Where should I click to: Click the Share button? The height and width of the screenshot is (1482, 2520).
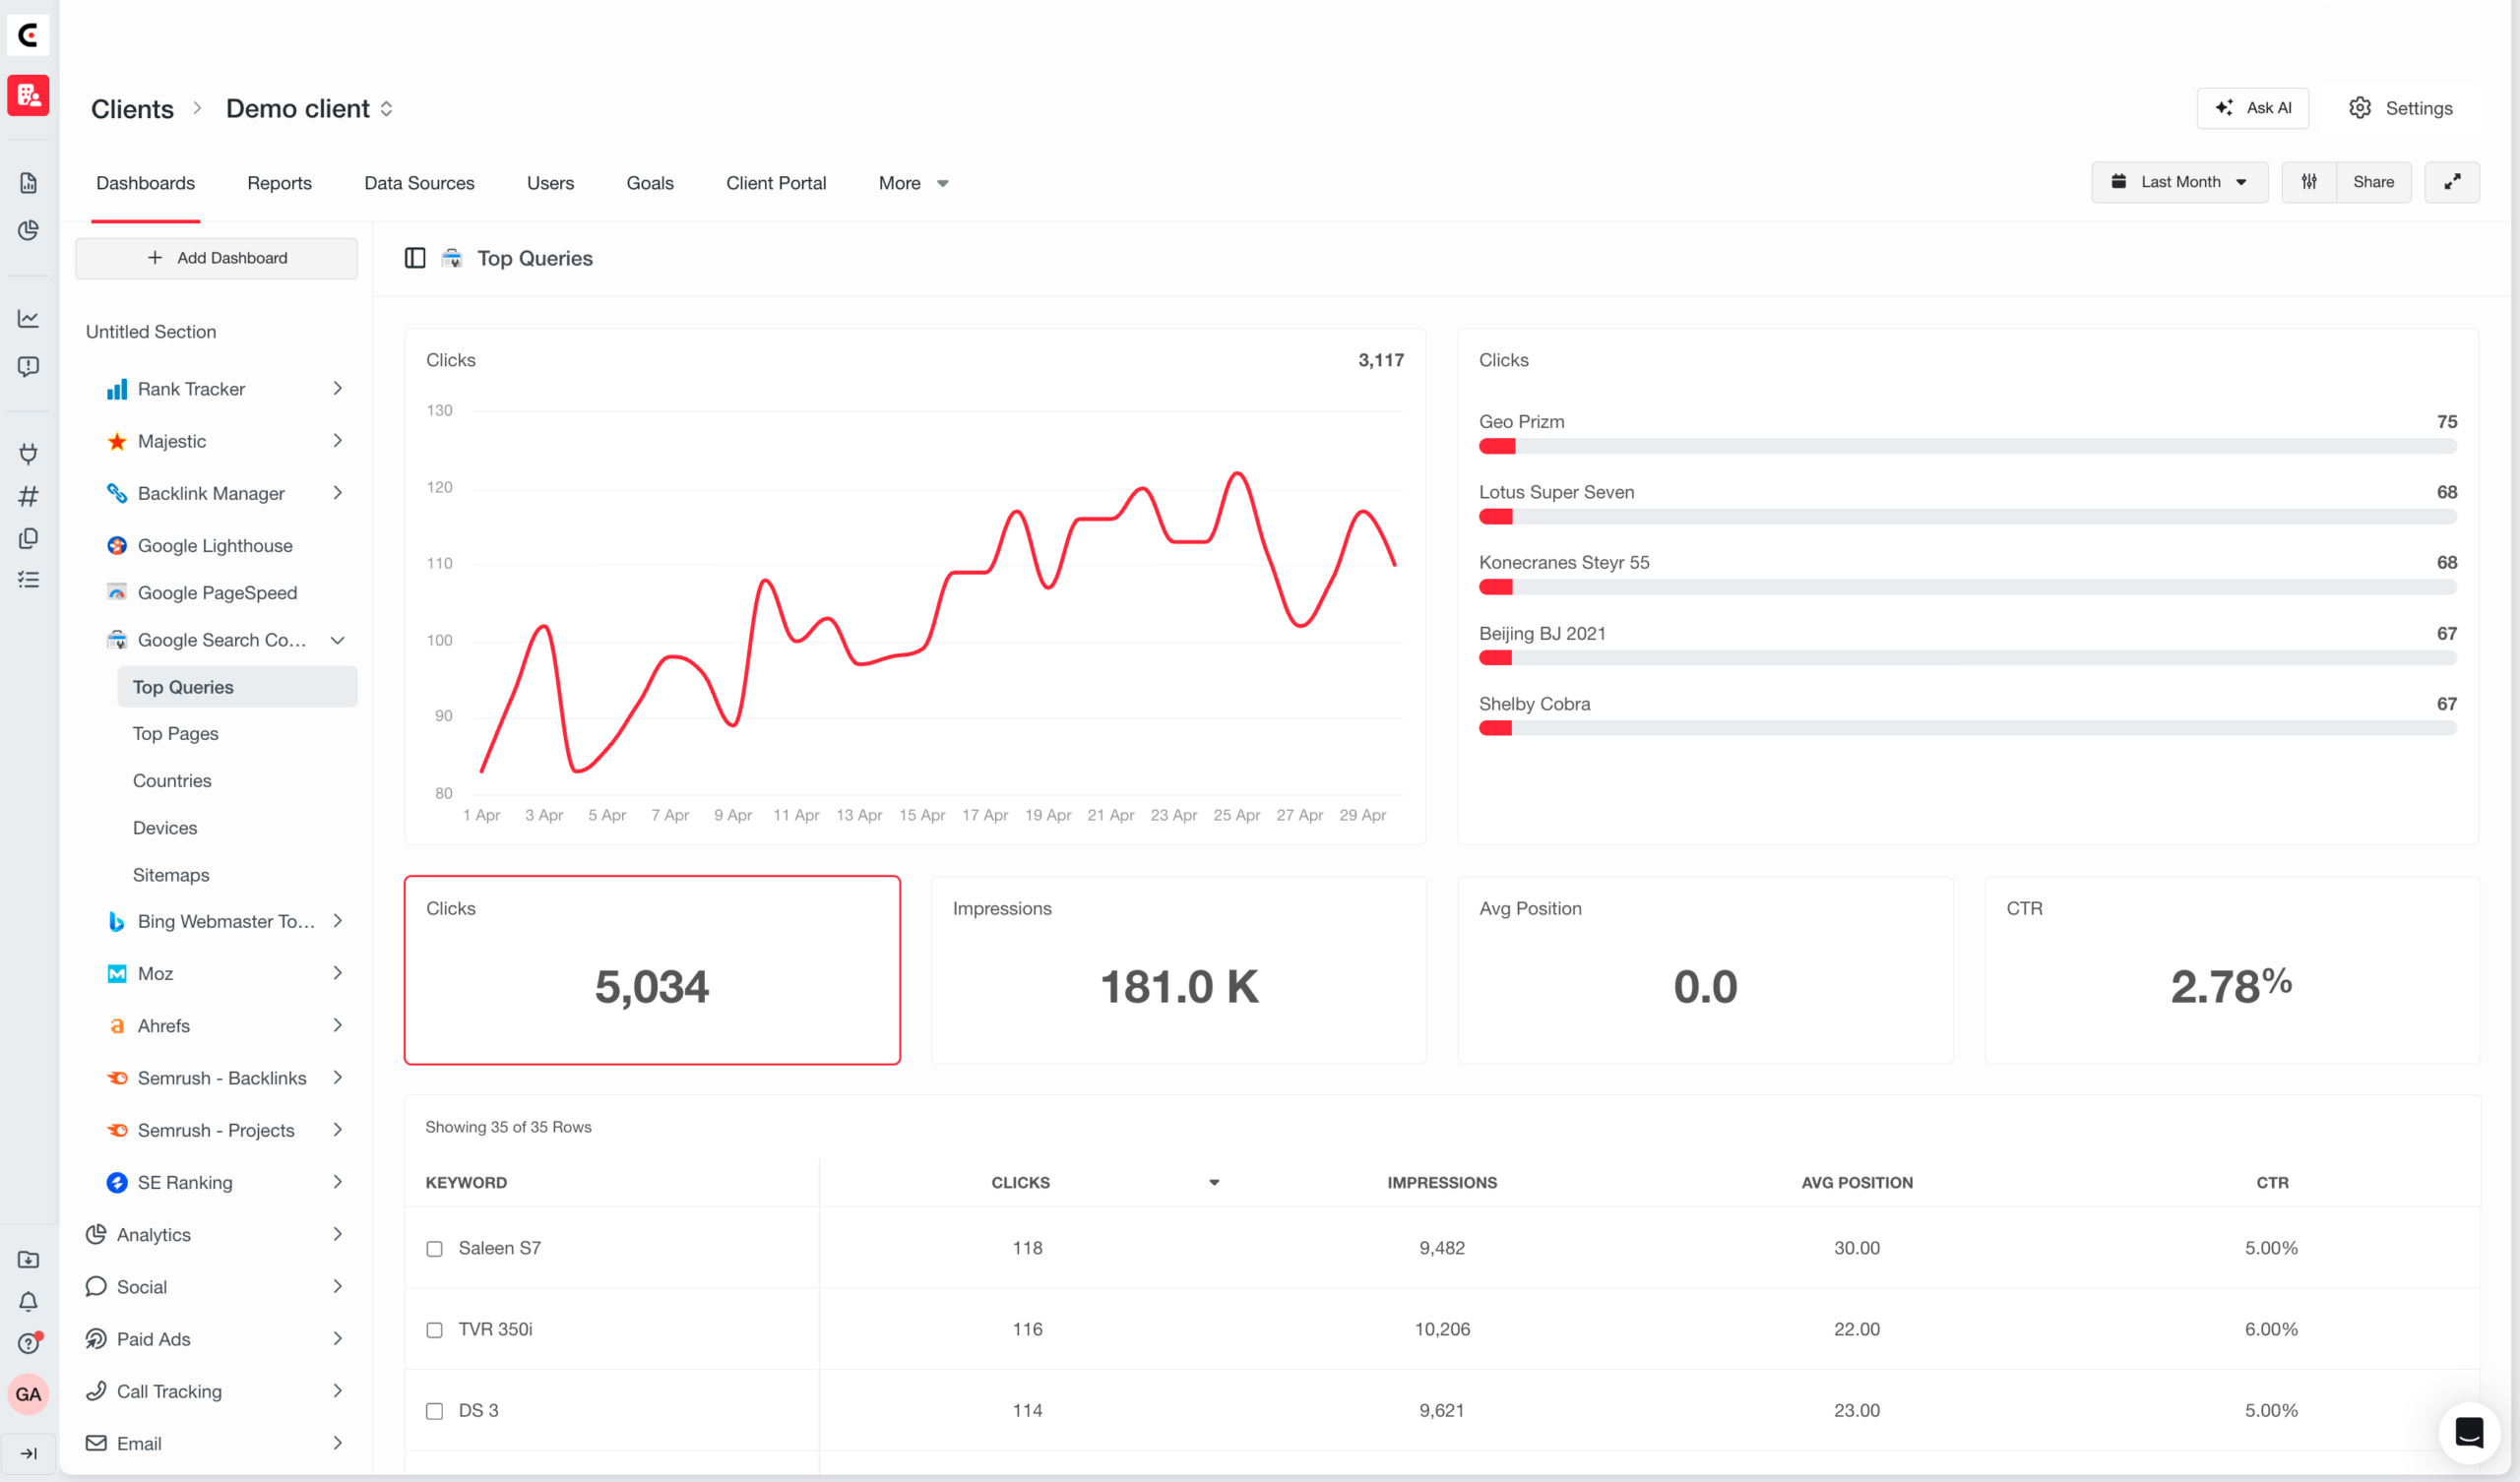[2373, 182]
